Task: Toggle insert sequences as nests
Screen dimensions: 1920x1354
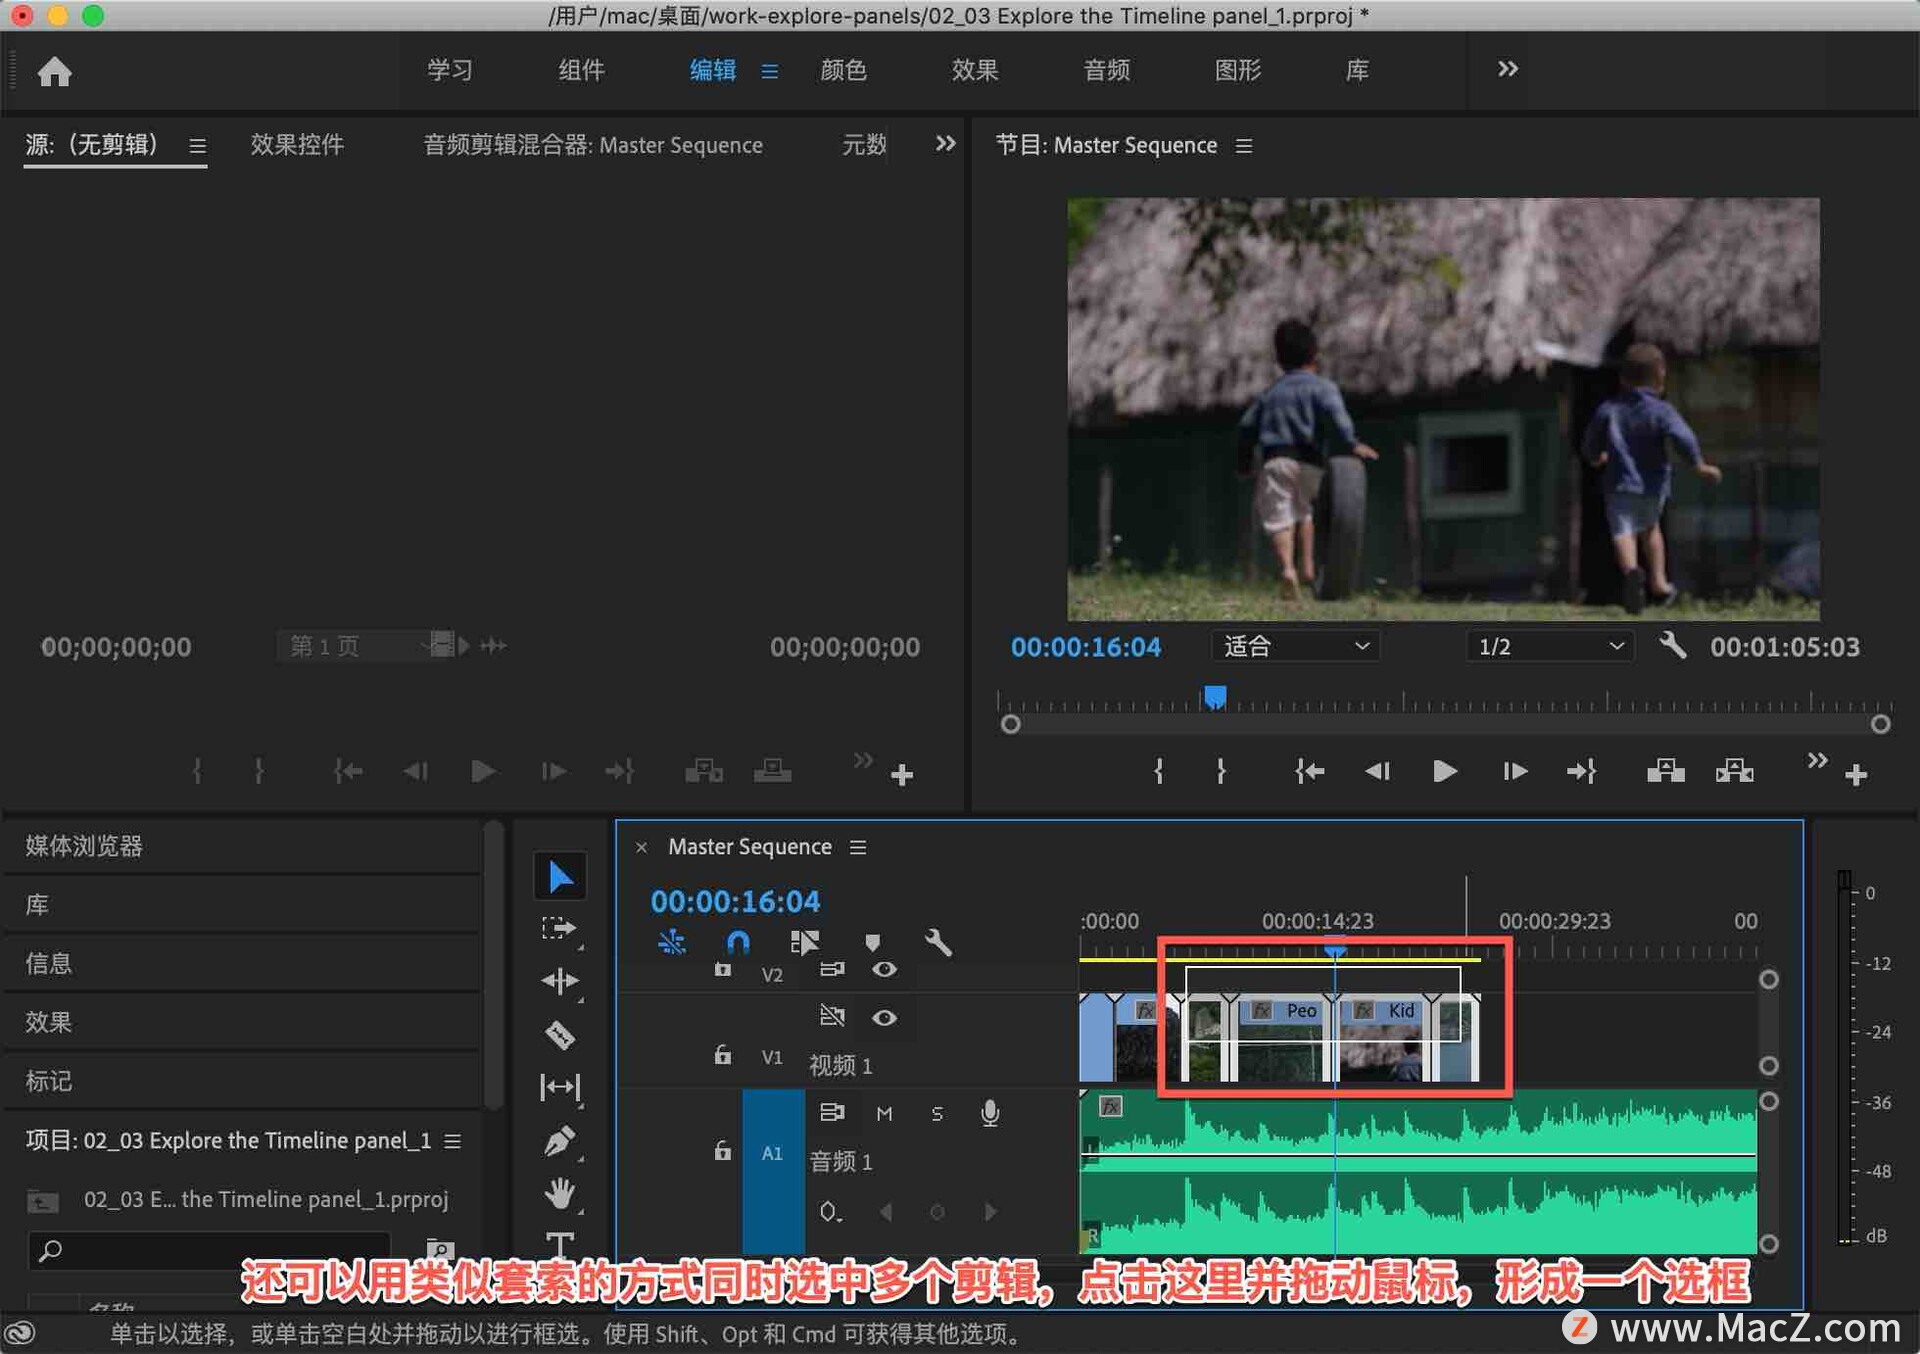Action: point(672,942)
